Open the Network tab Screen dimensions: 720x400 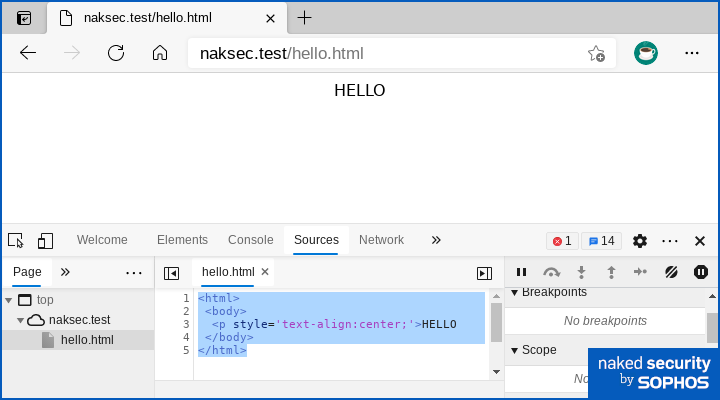[x=381, y=240]
